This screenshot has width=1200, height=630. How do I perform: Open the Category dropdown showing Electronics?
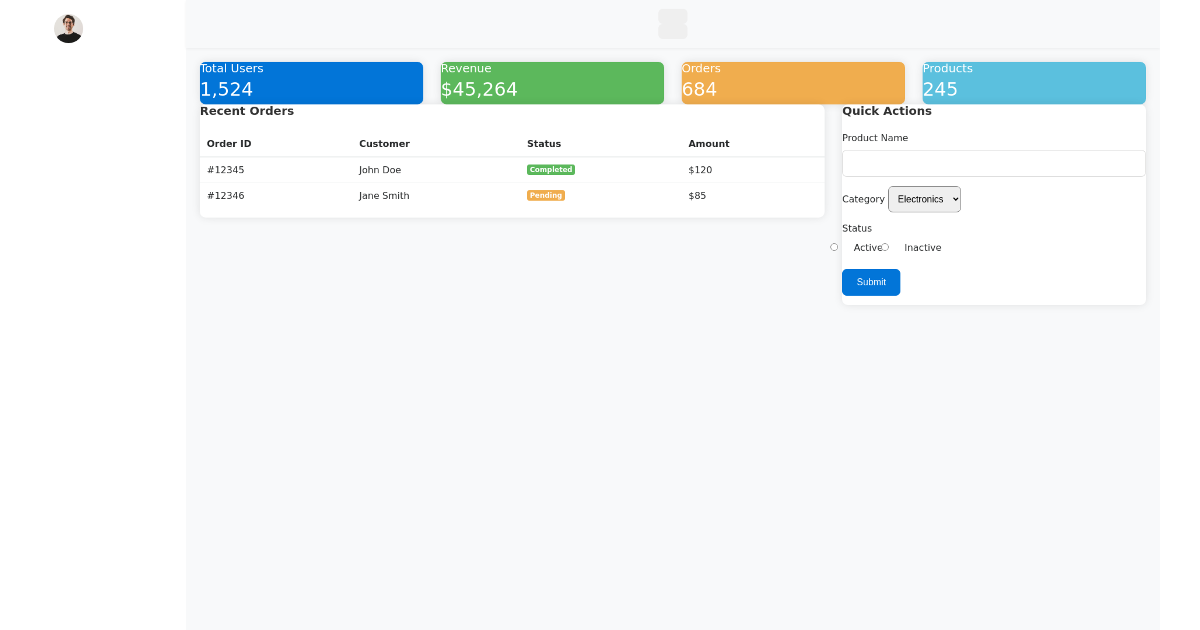tap(923, 199)
